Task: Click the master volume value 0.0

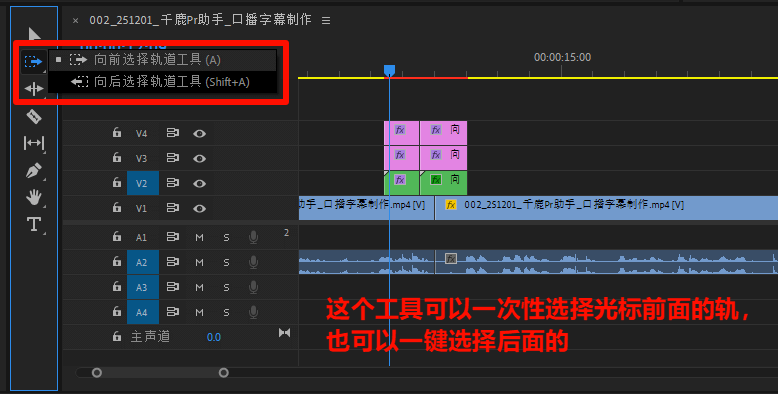Action: pyautogui.click(x=213, y=337)
